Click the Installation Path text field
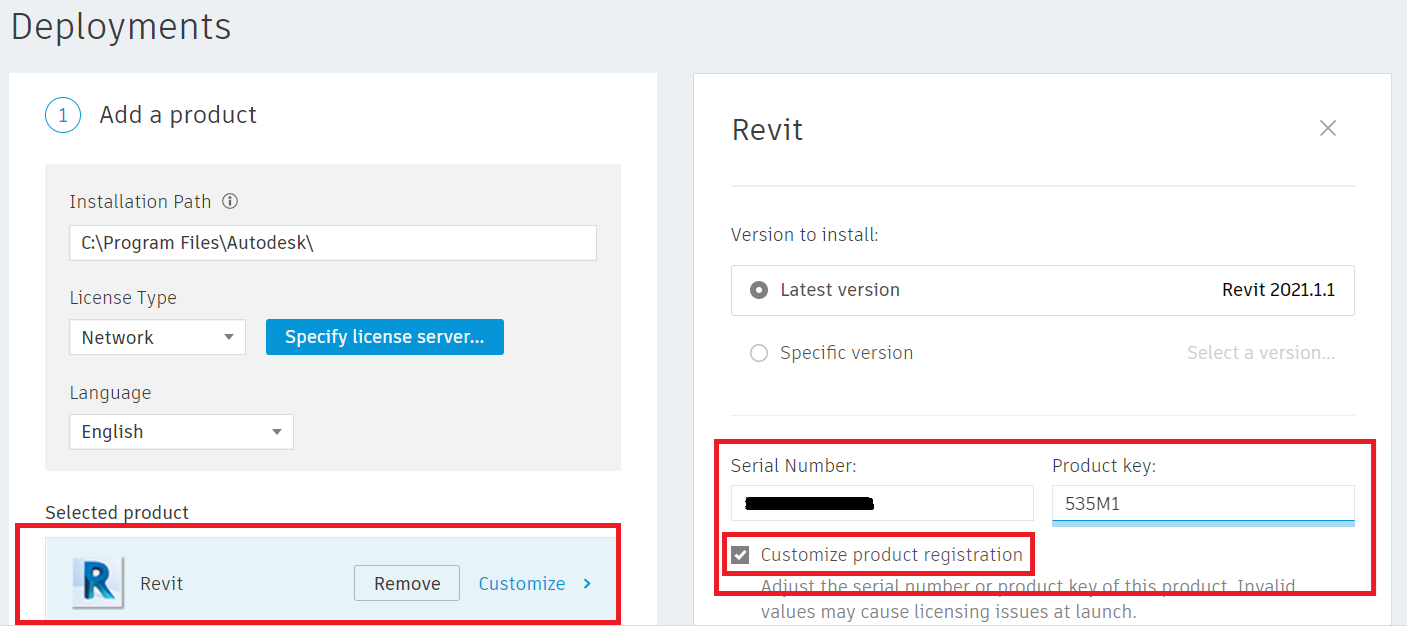This screenshot has width=1407, height=635. (x=332, y=243)
